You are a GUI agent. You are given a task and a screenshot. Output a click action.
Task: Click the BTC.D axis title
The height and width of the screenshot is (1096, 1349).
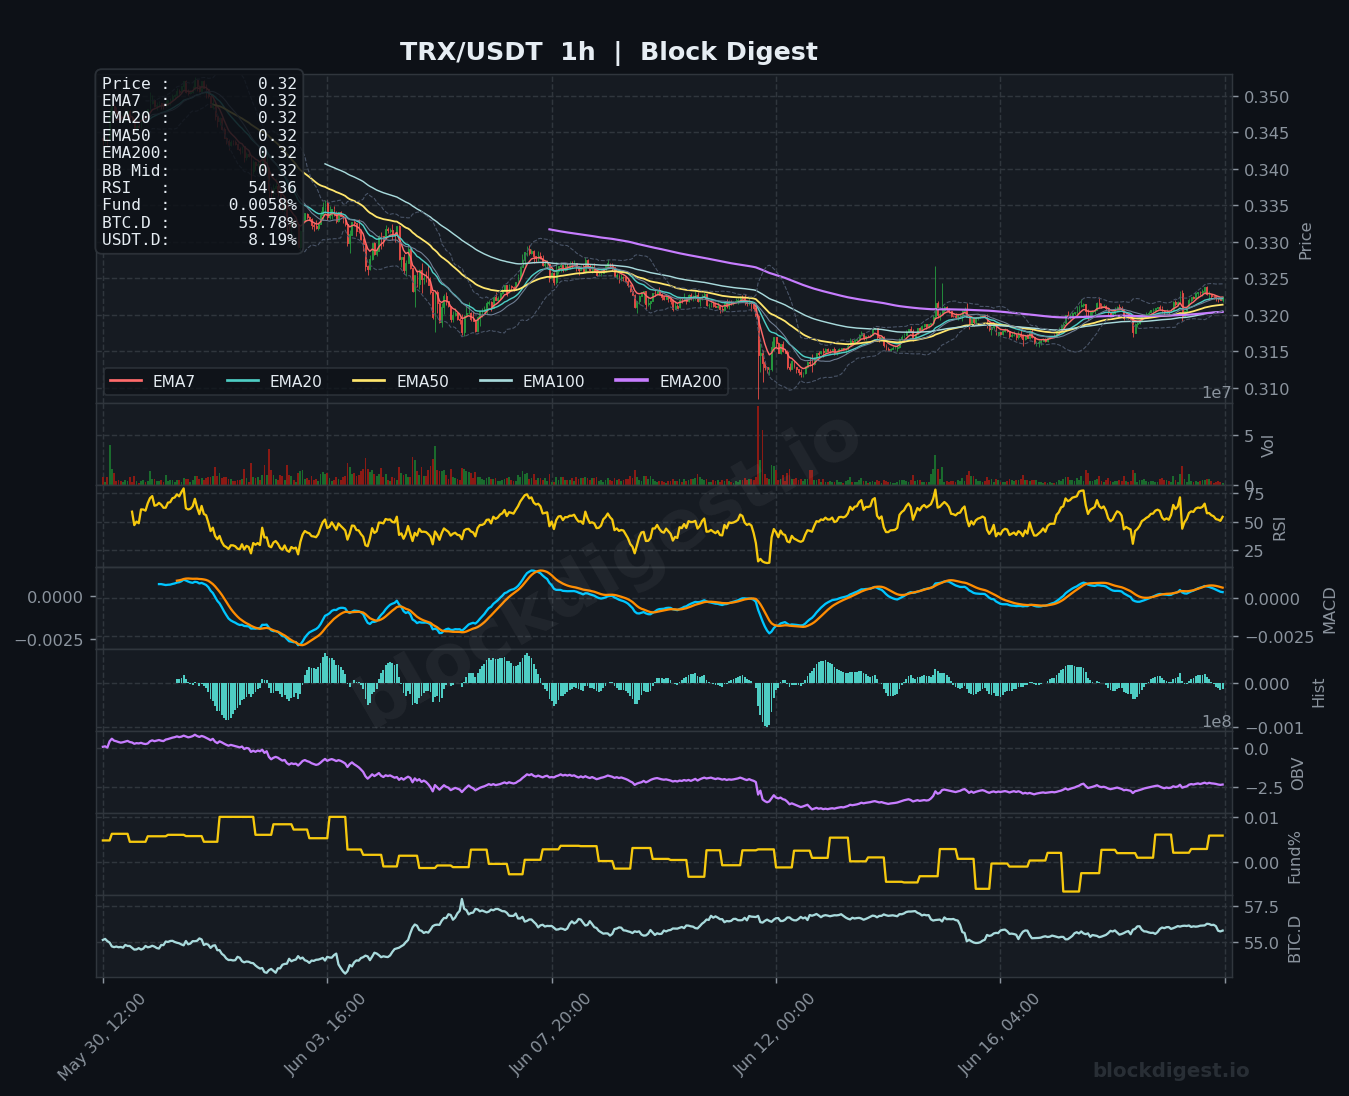coord(1294,940)
